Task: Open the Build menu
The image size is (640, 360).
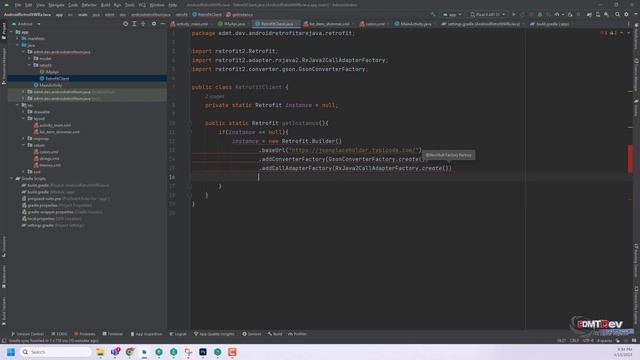Action: point(105,5)
